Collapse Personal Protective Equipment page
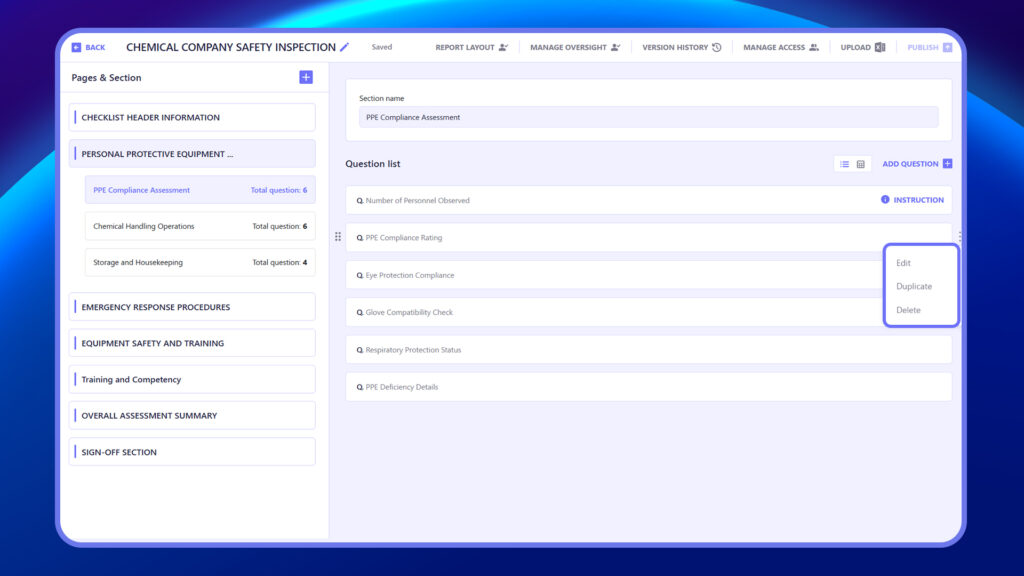The image size is (1024, 576). click(192, 154)
